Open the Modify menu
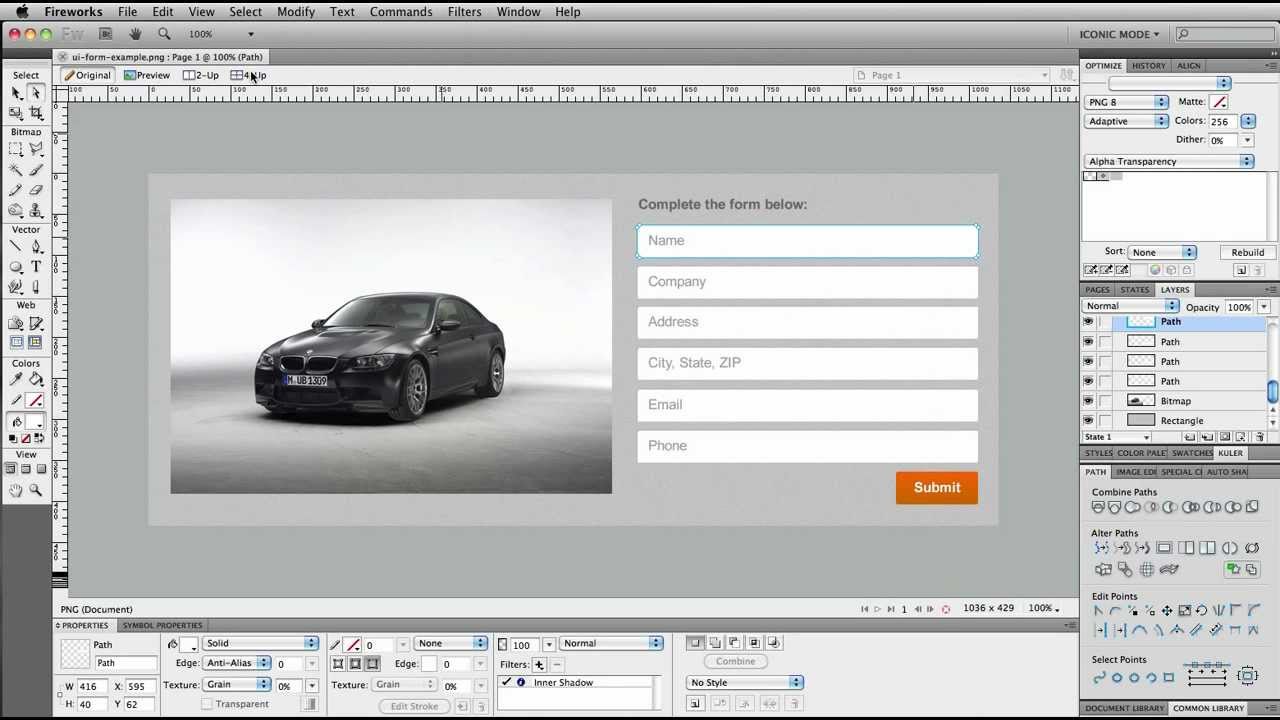The width and height of the screenshot is (1280, 720). click(x=295, y=11)
